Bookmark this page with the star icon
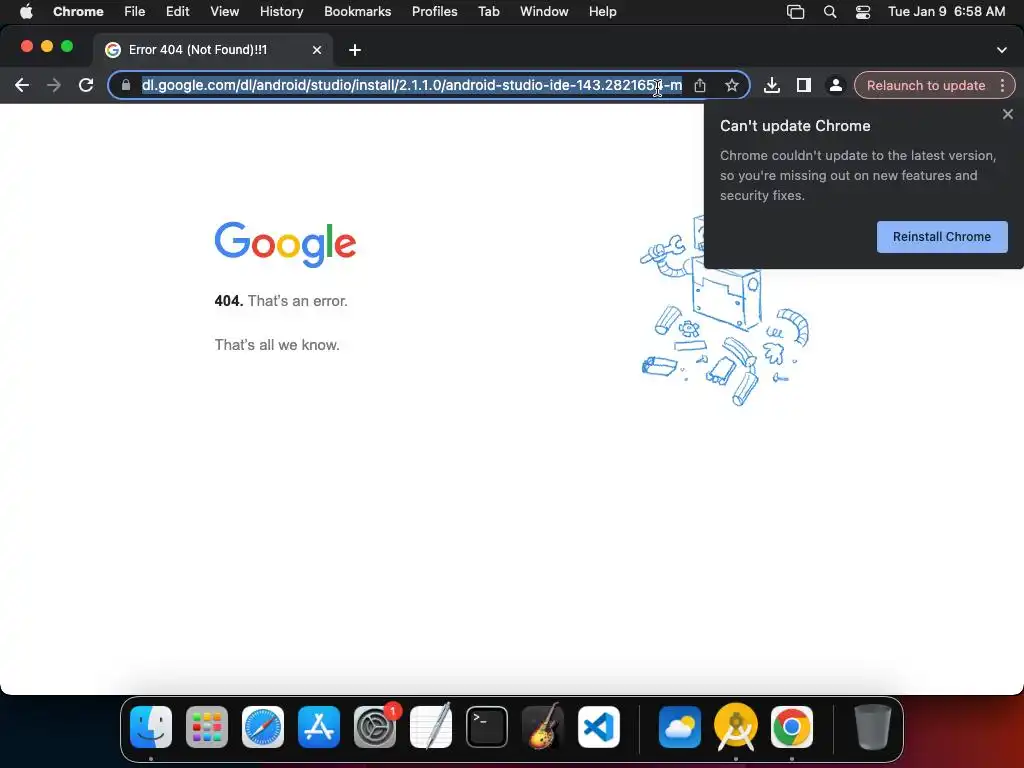The width and height of the screenshot is (1024, 768). coord(731,85)
